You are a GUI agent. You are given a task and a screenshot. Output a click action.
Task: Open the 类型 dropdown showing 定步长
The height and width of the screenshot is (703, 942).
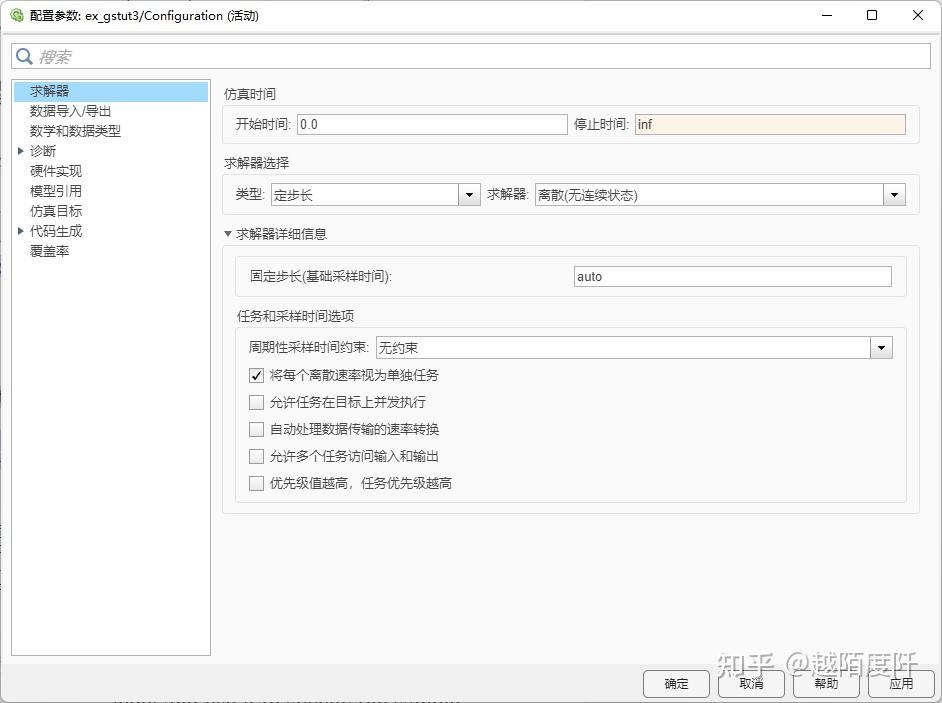point(468,194)
